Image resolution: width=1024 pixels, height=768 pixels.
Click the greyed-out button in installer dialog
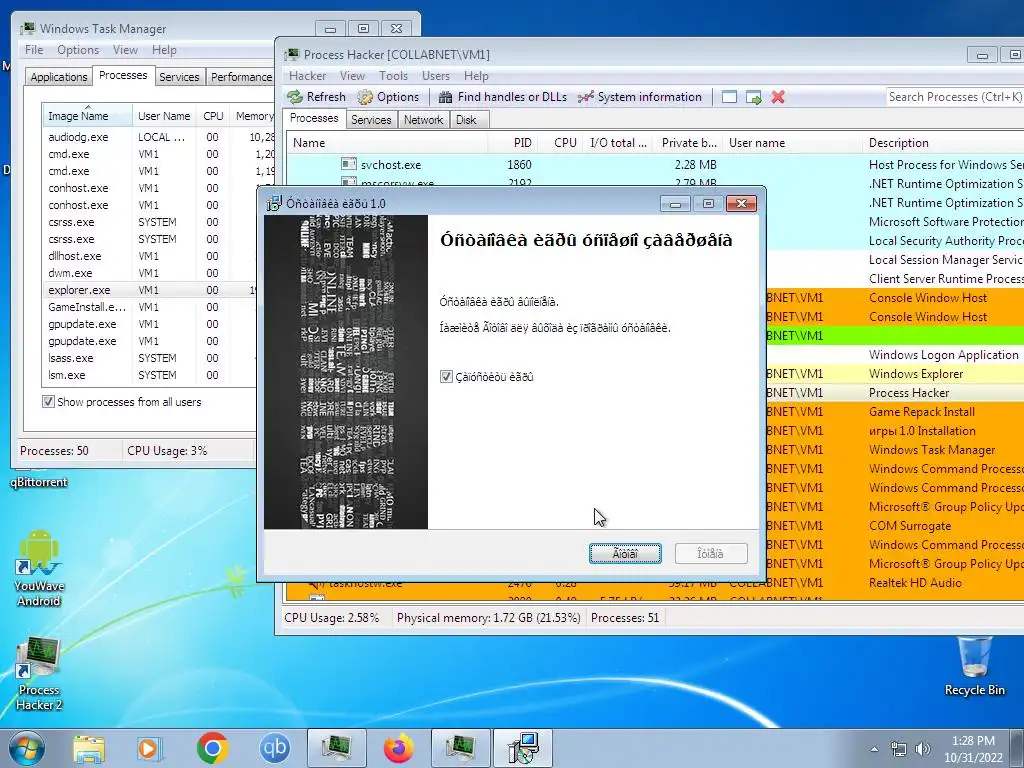(x=711, y=554)
